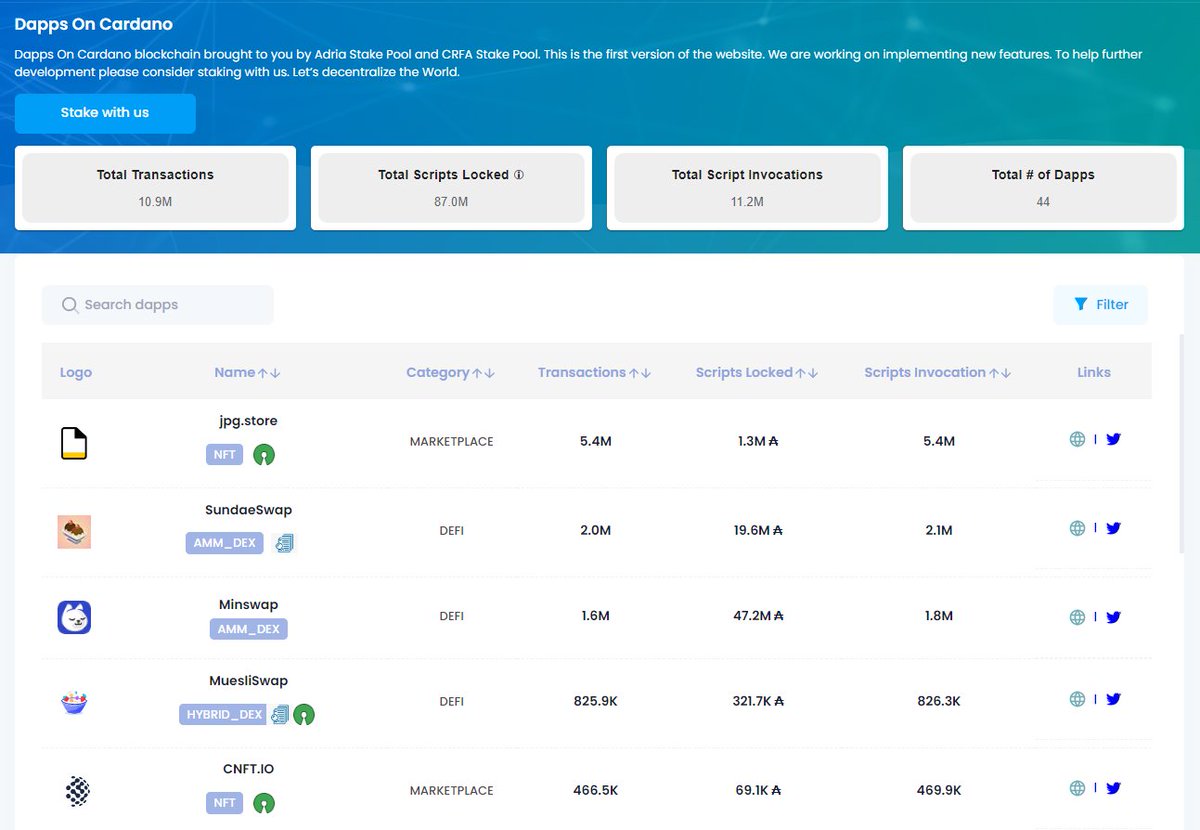Toggle sort on Scripts Locked column

pyautogui.click(x=804, y=371)
